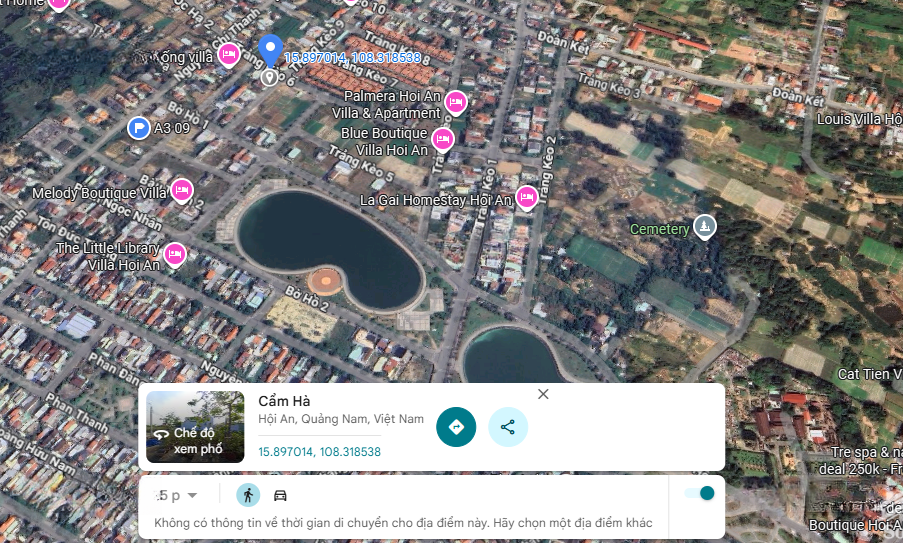
Task: Open Street View thumbnail for Cẩm Hà
Action: coord(195,426)
